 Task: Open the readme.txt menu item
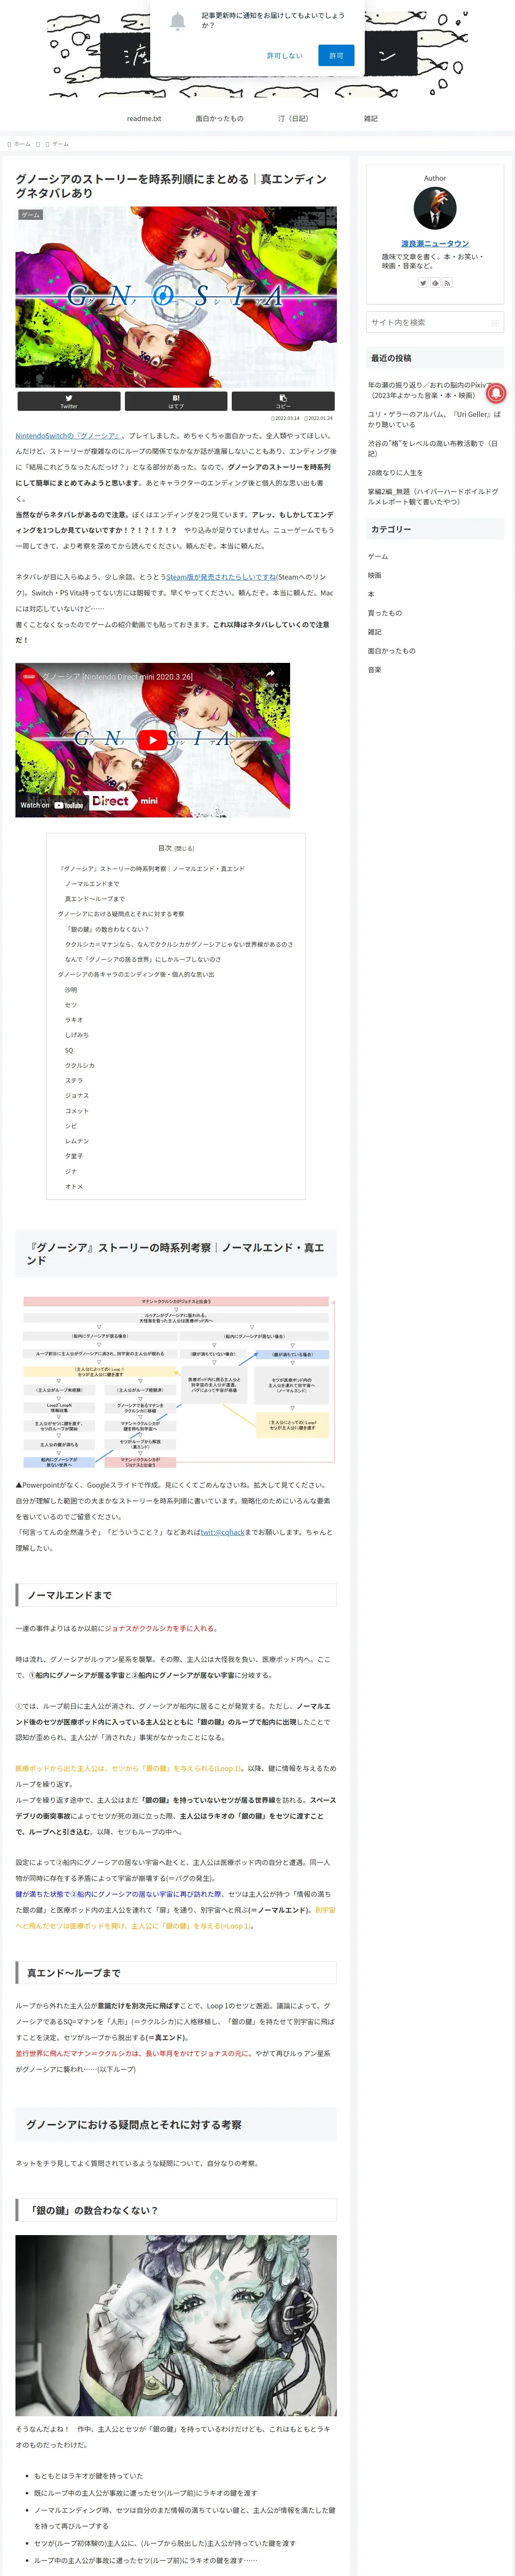[144, 118]
